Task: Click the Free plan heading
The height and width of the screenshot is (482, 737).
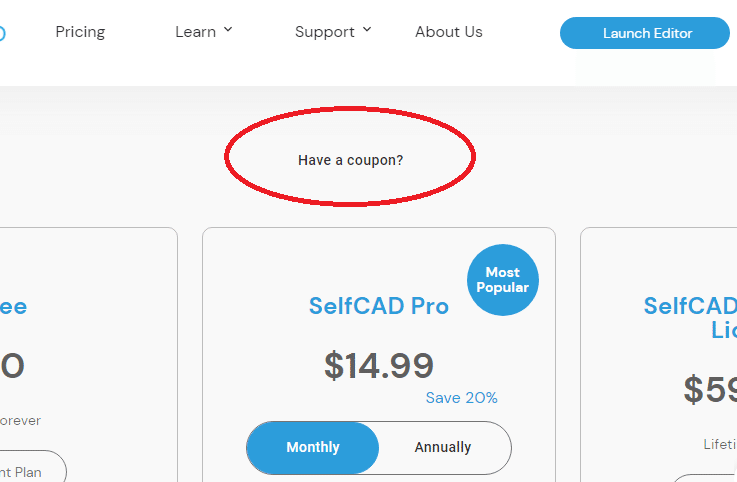Action: 12,306
